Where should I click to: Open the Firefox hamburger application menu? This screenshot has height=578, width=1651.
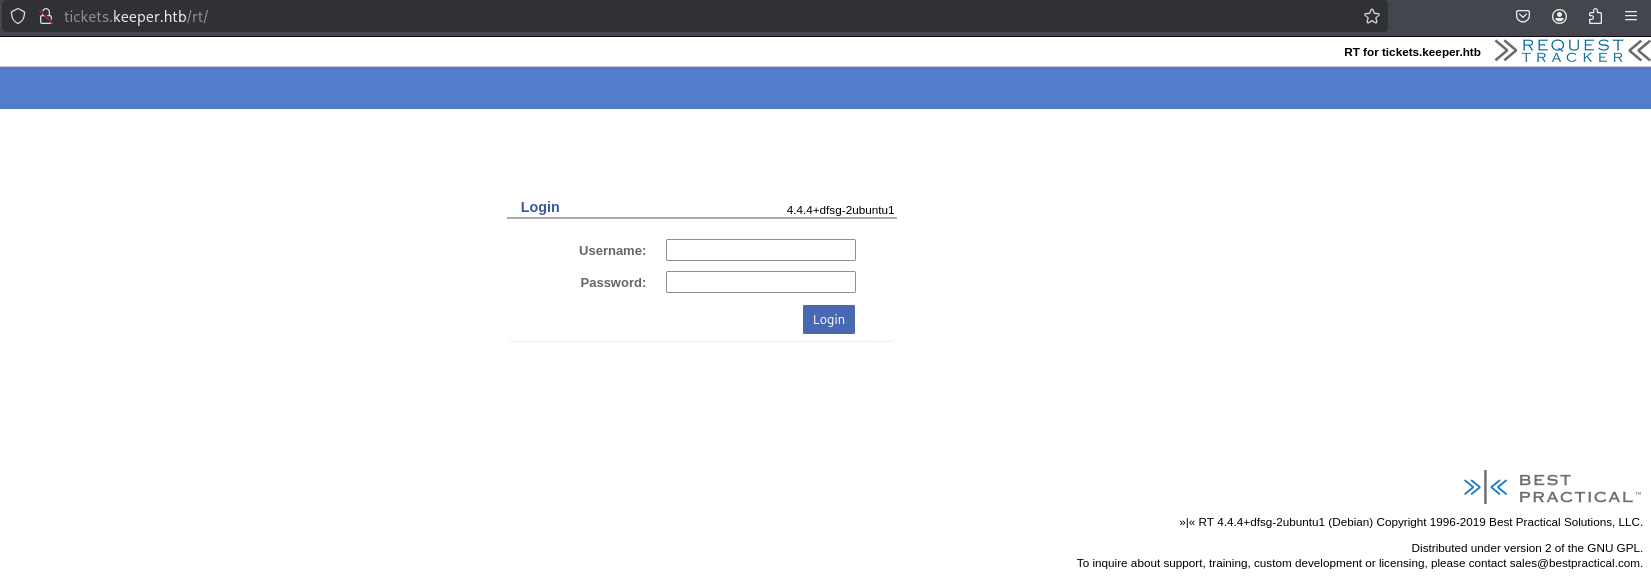click(x=1631, y=16)
